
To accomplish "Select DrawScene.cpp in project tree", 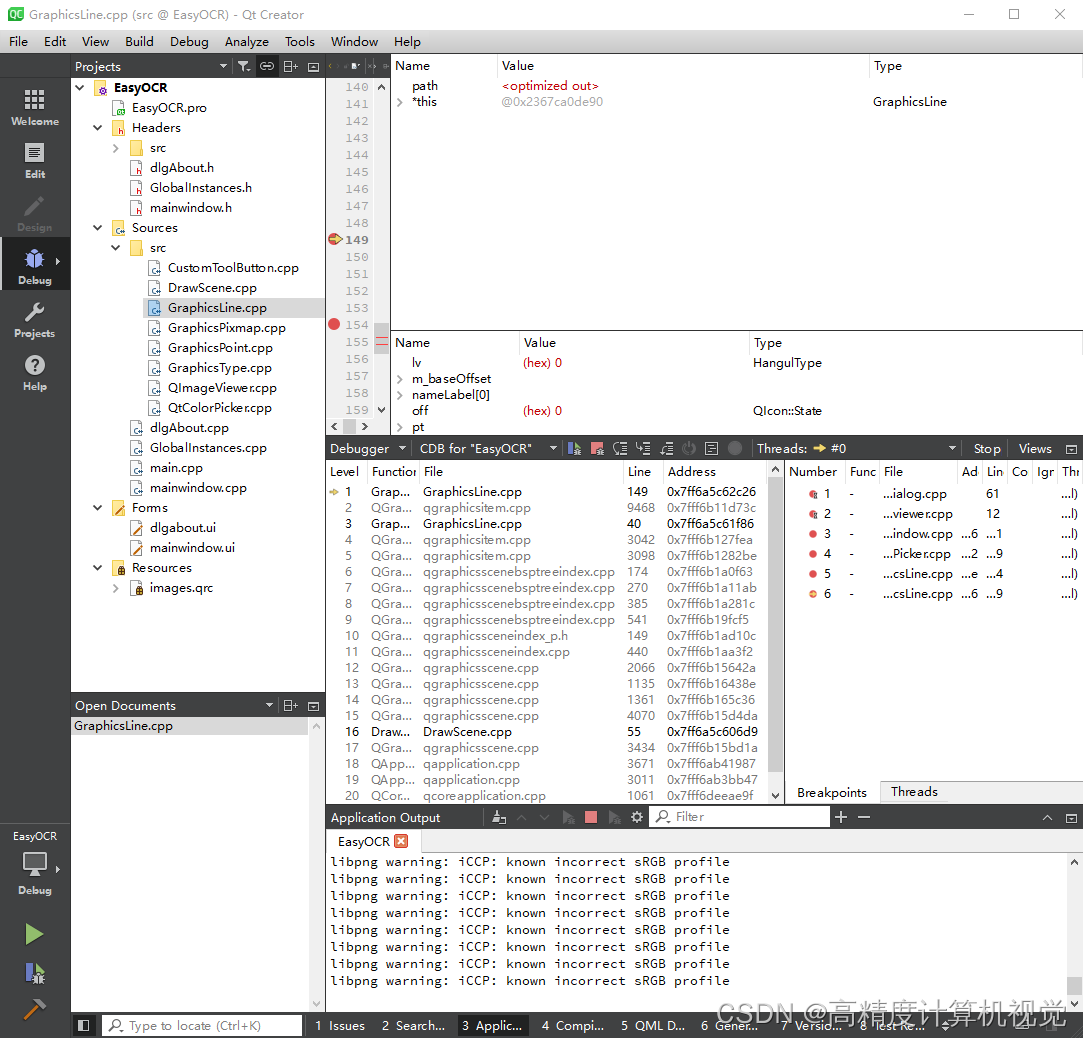I will 212,288.
